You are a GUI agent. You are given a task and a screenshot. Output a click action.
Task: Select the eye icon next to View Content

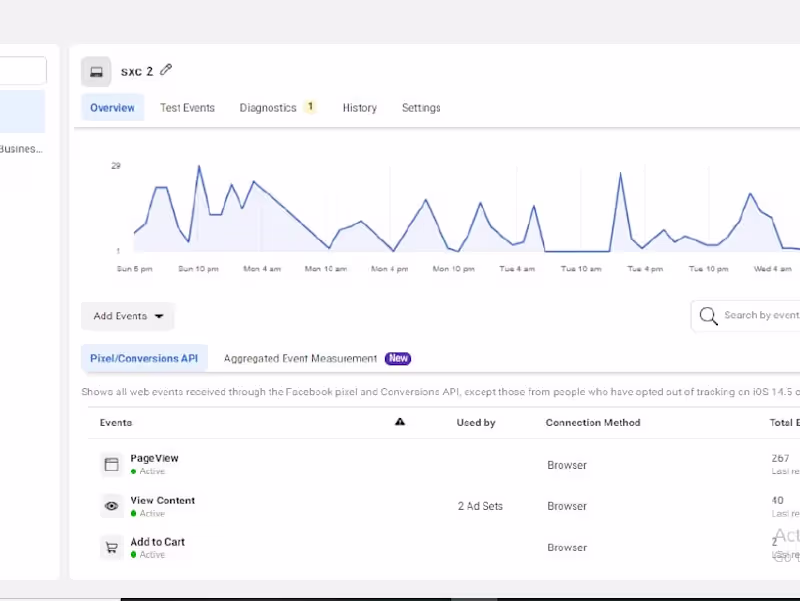click(111, 506)
